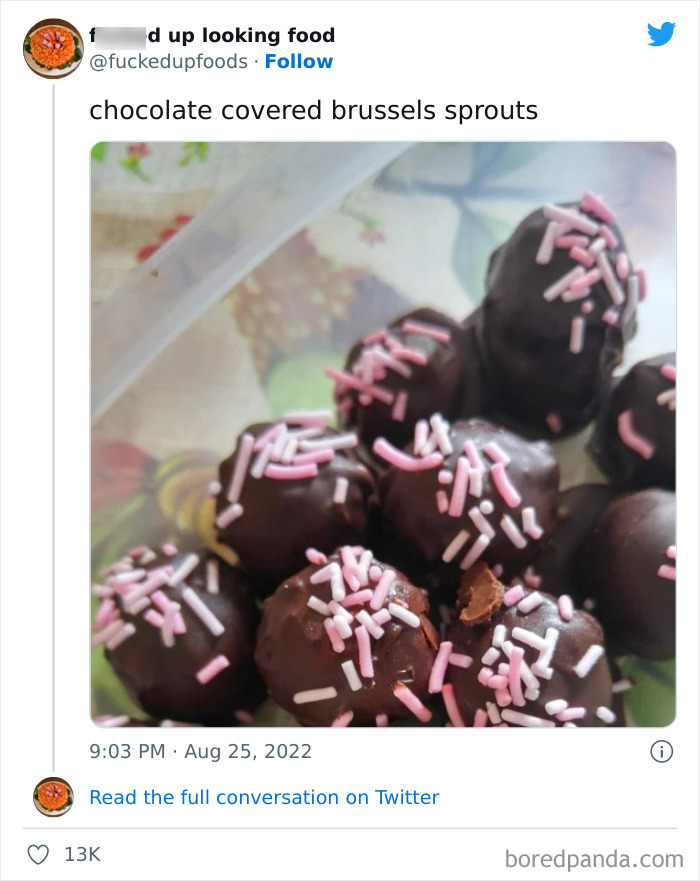
Task: Click the small avatar beside the conversation link
Action: pos(53,797)
